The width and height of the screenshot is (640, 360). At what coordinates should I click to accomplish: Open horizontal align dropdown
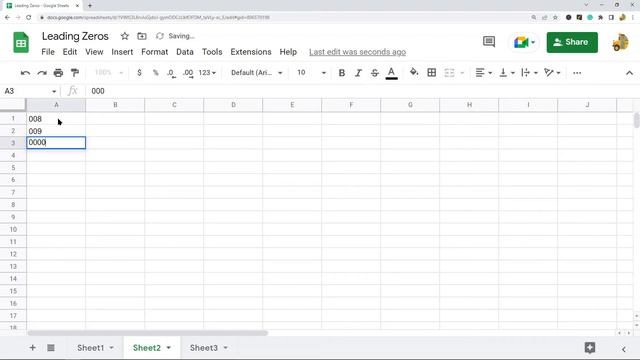click(484, 73)
